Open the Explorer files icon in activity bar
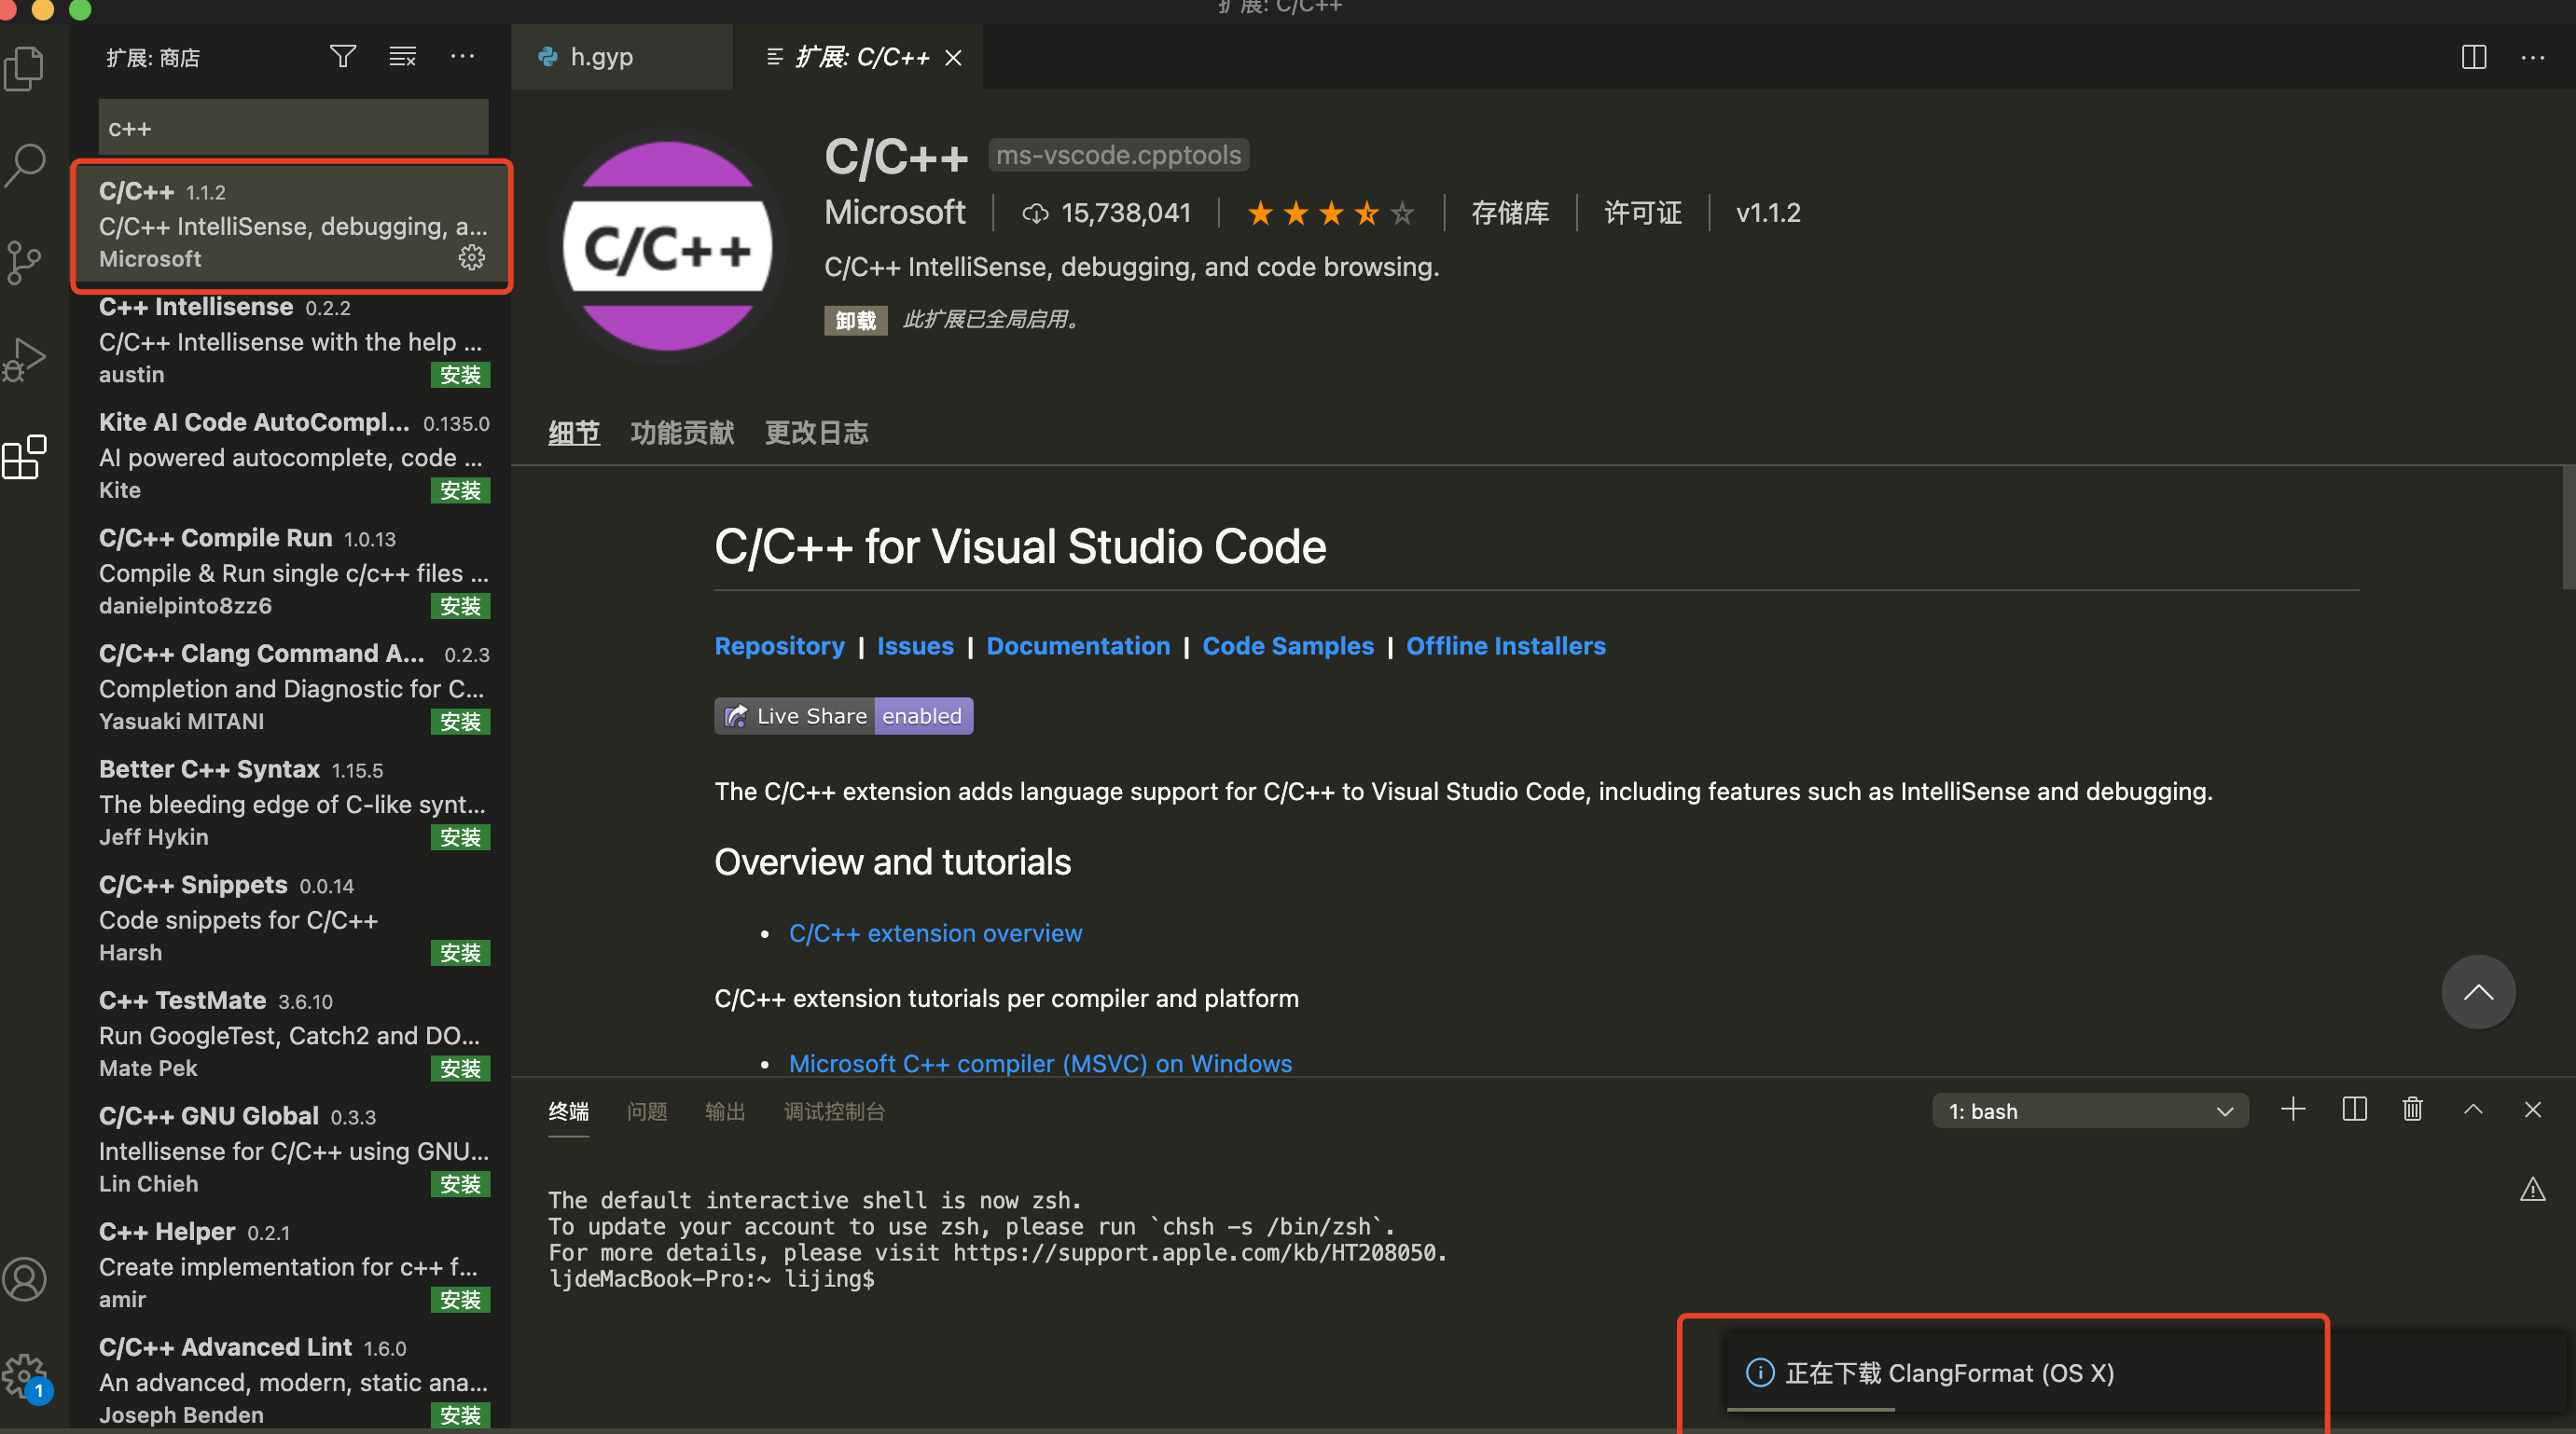The height and width of the screenshot is (1434, 2576). coord(25,69)
